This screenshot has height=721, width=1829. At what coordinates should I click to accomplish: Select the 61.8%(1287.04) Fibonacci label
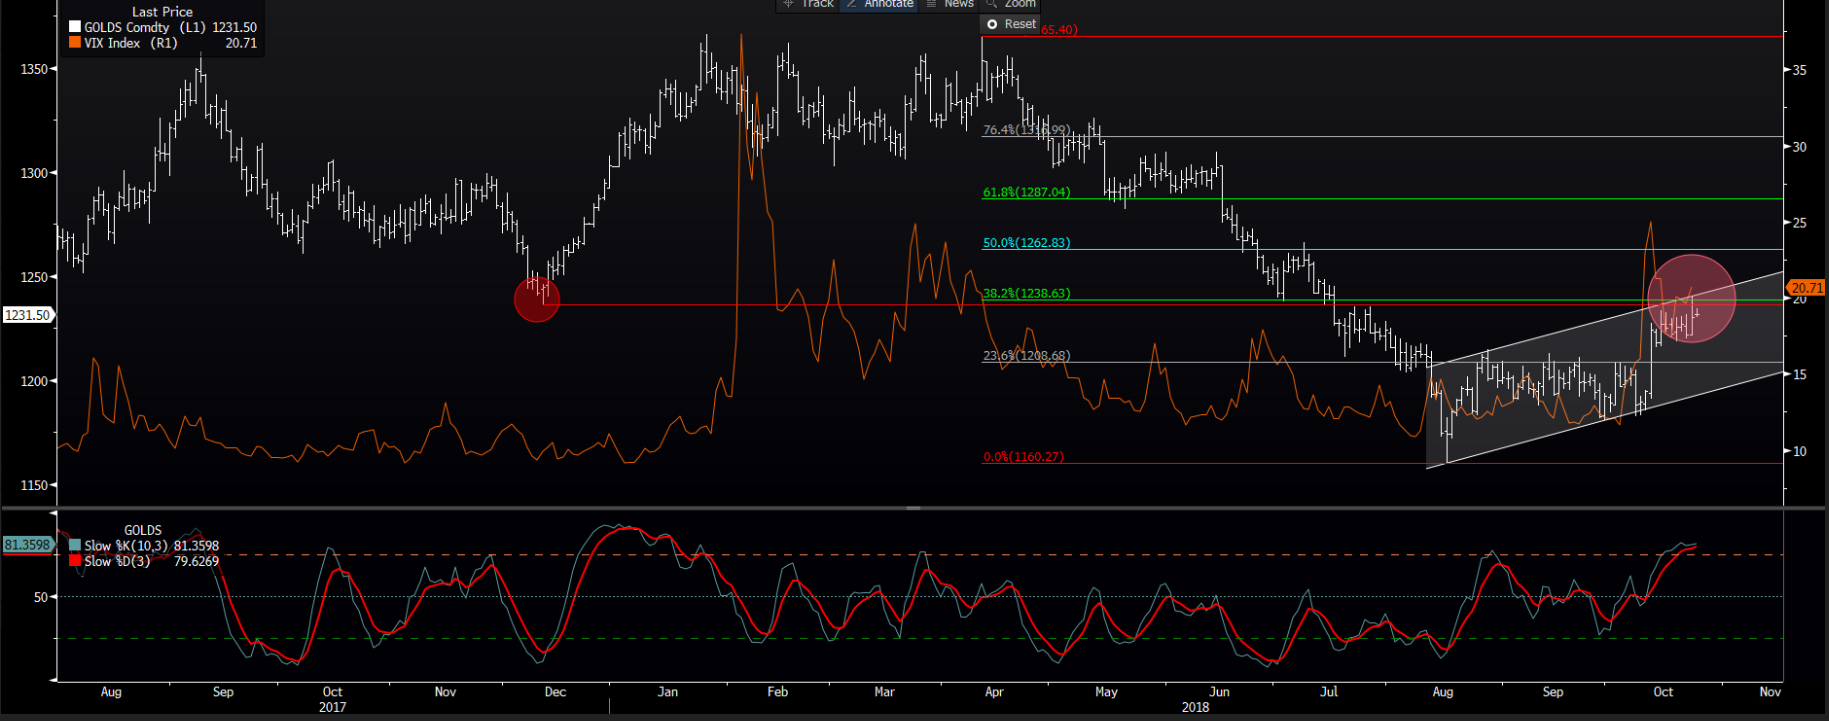pos(1026,192)
